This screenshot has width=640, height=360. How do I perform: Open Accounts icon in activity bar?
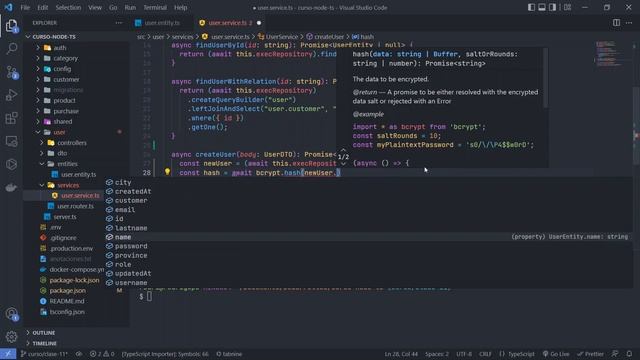(11, 314)
